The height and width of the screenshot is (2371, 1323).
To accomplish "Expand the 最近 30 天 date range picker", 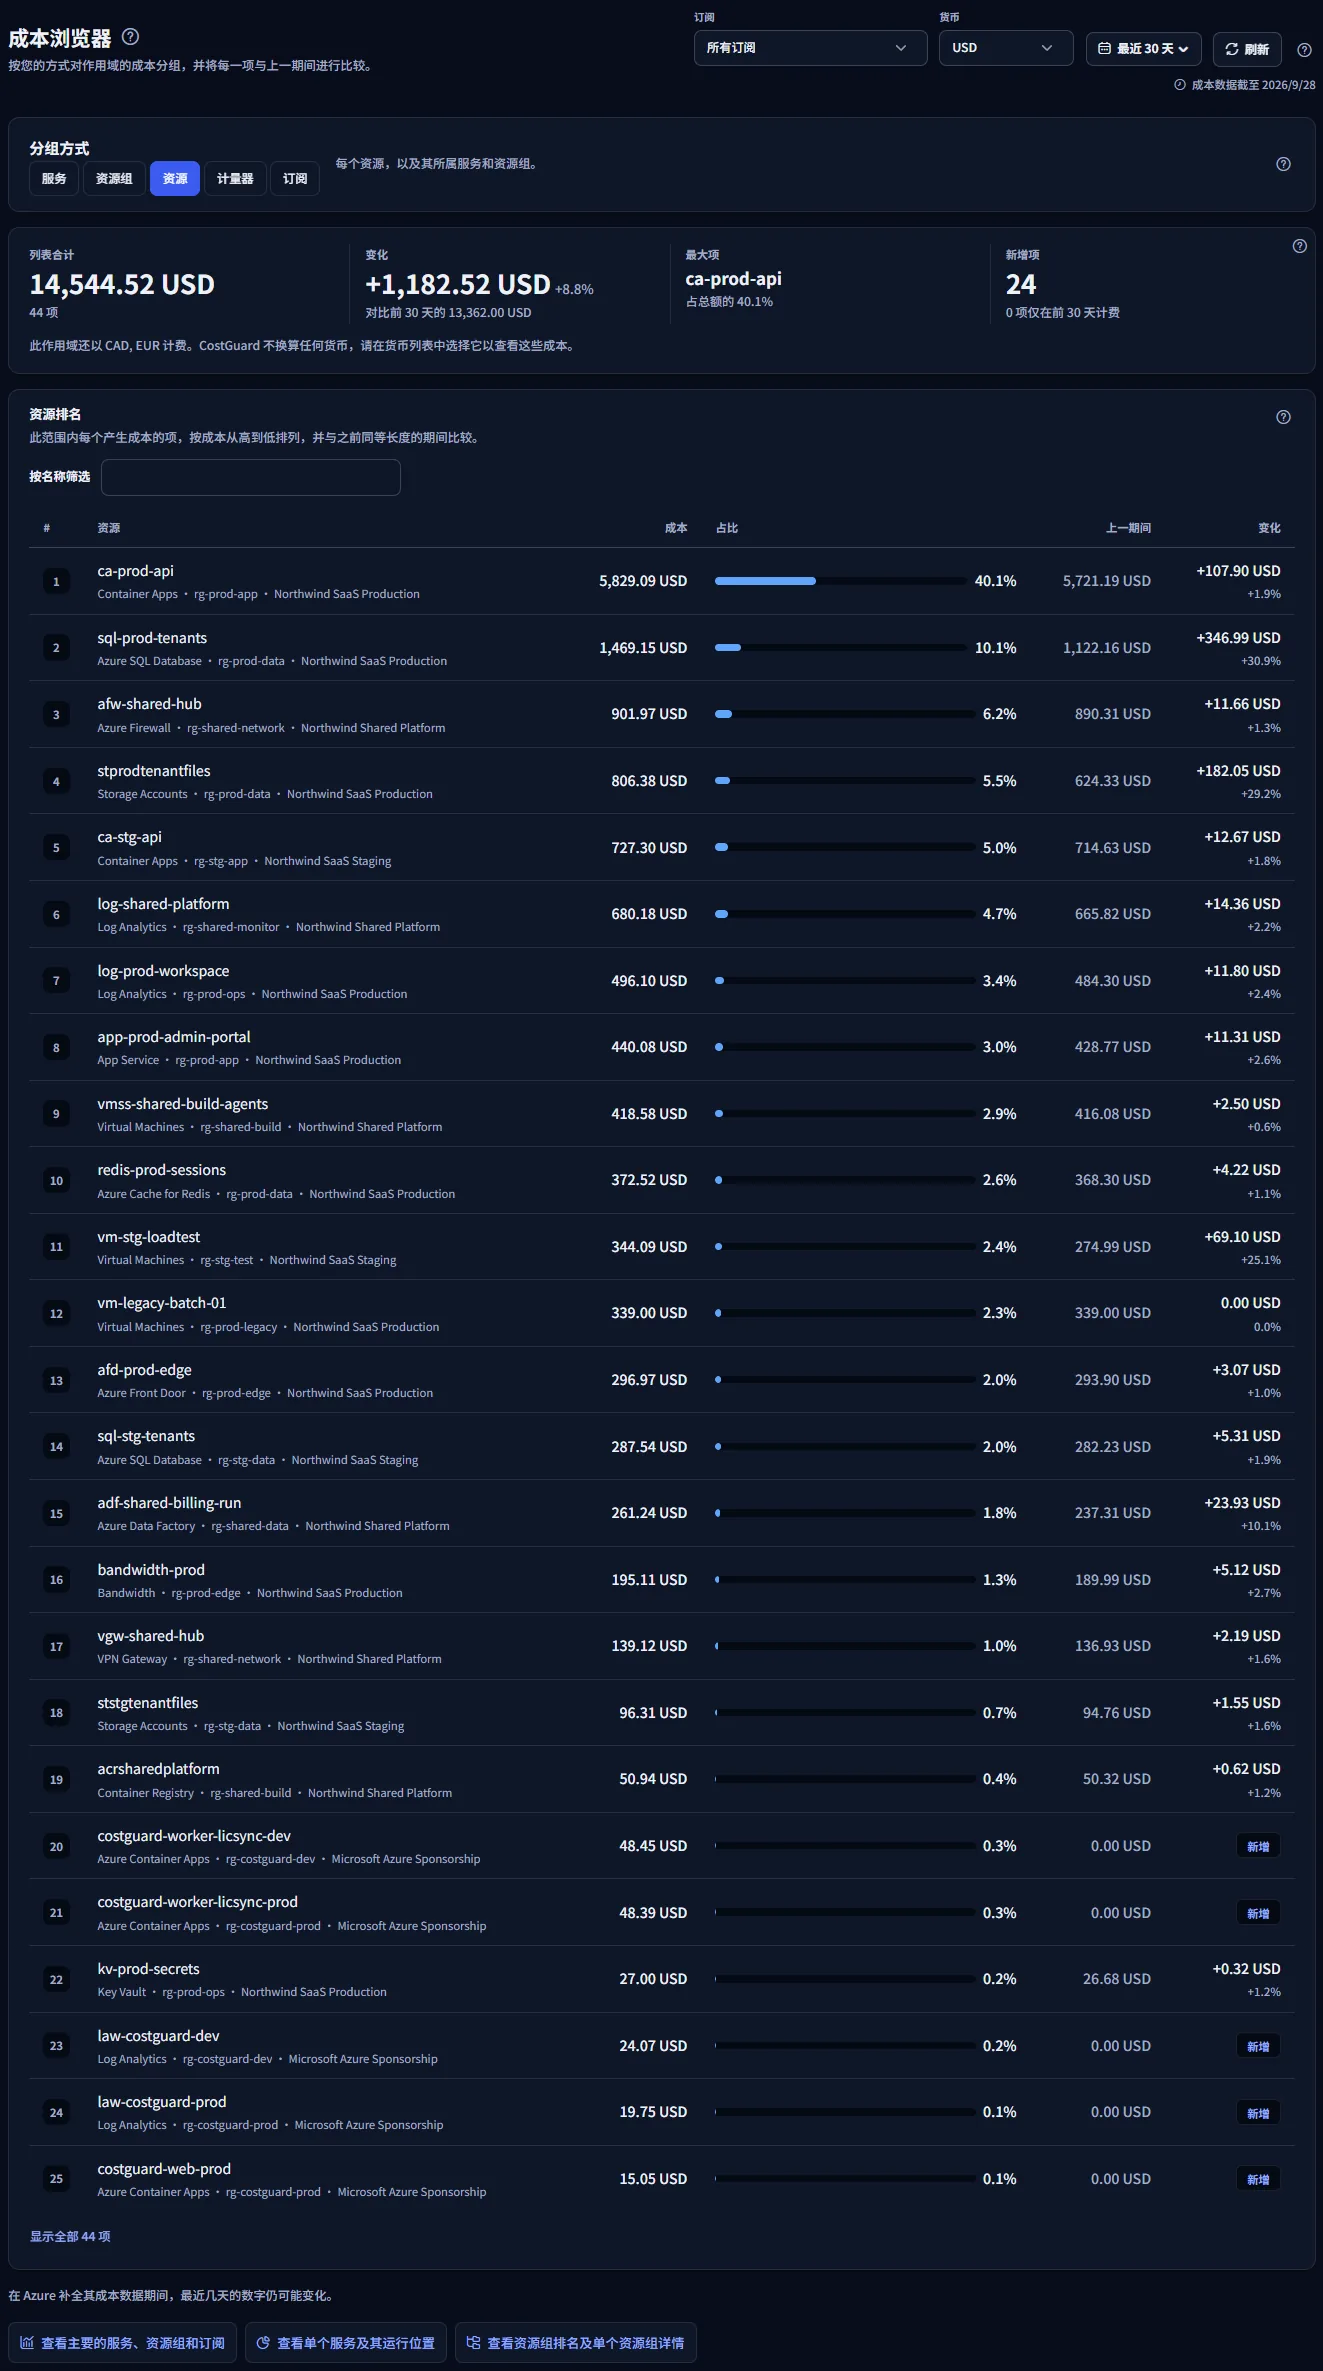I will pos(1143,49).
